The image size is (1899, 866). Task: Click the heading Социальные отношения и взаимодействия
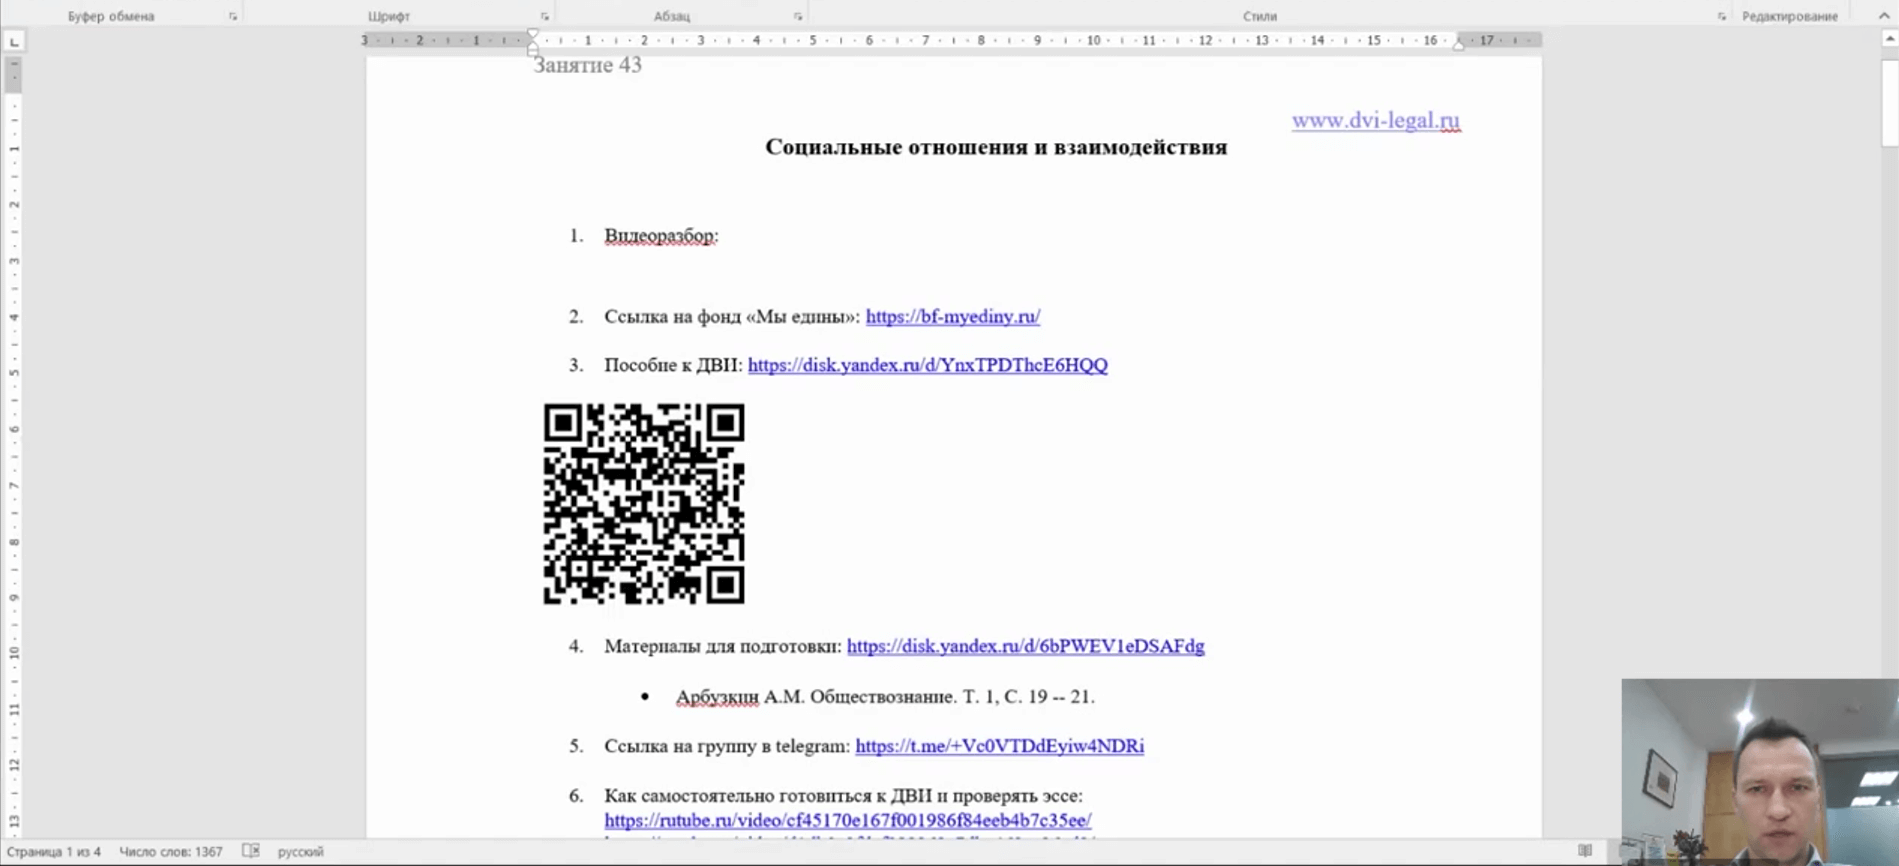coord(996,147)
